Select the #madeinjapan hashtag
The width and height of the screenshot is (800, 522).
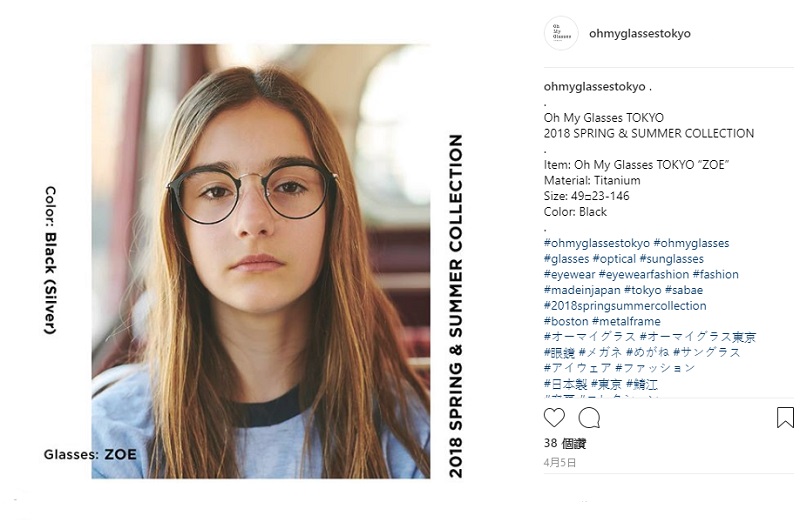(x=582, y=290)
